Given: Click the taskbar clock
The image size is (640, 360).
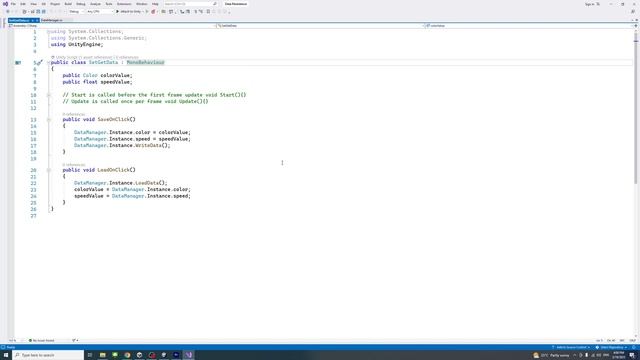Looking at the screenshot, I should 618,356.
